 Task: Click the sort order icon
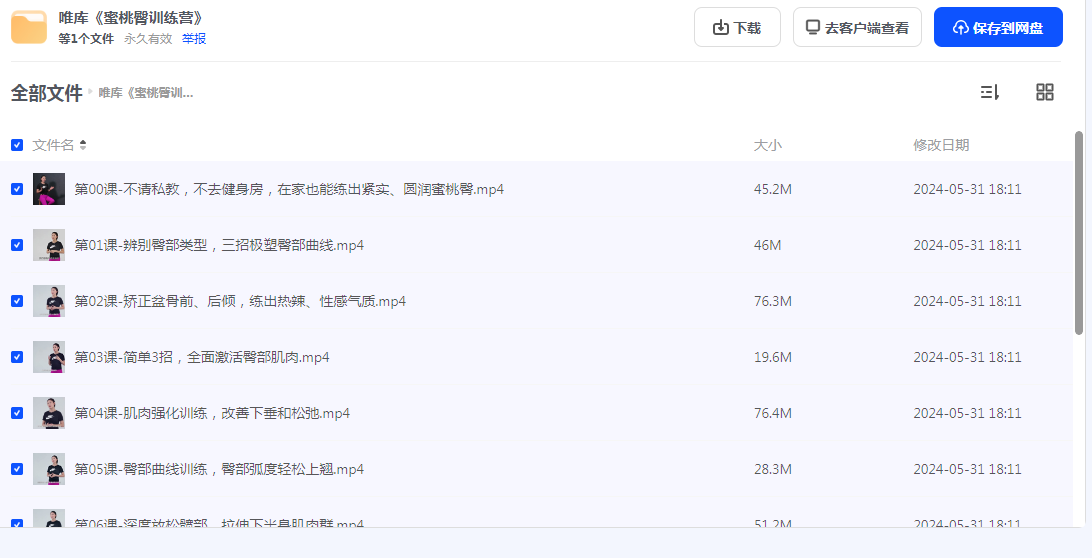point(989,93)
